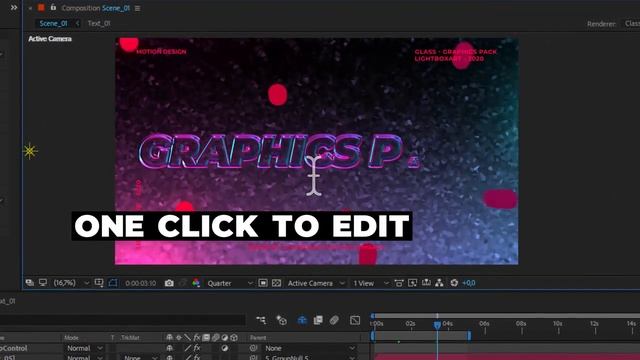640x360 pixels.
Task: Toggle quality switch on the Control layer
Action: click(x=188, y=348)
